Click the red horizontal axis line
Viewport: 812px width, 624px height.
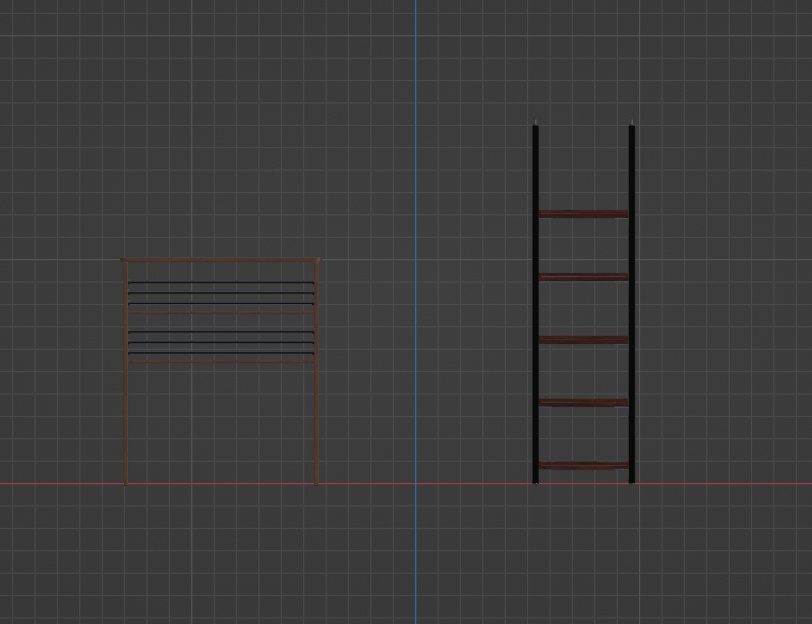click(700, 483)
